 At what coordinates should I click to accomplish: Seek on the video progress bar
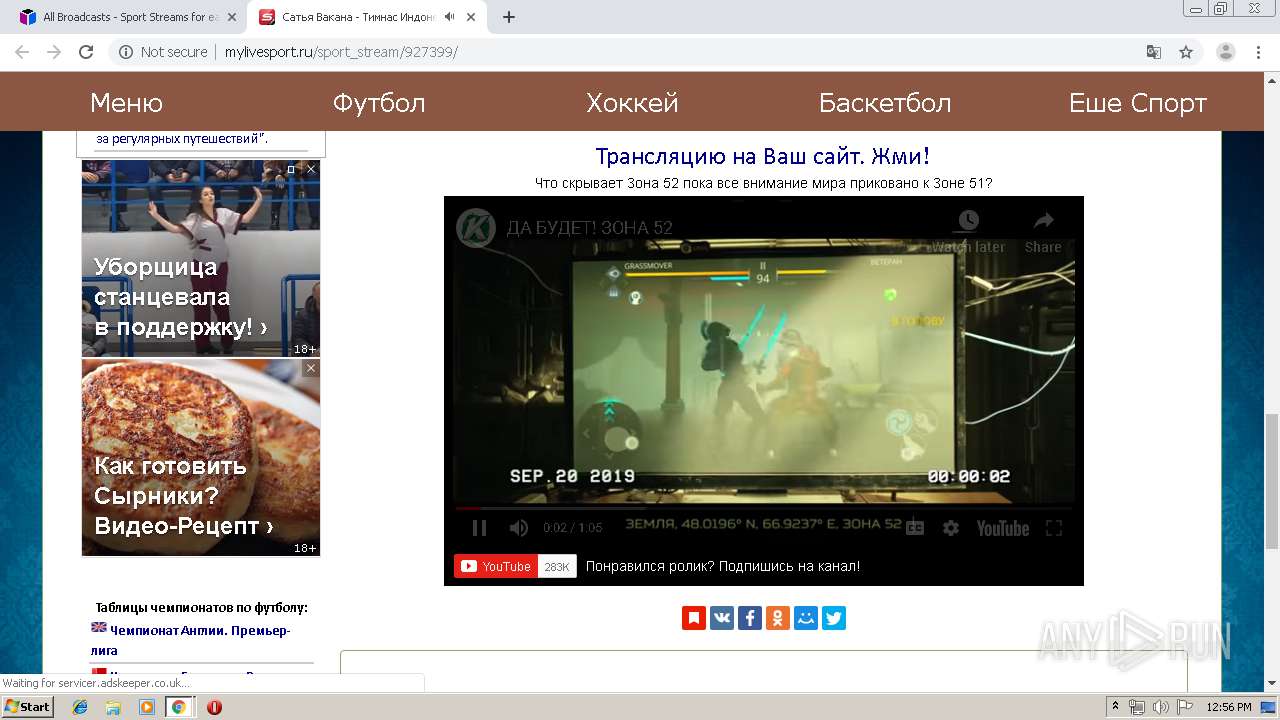pos(764,508)
